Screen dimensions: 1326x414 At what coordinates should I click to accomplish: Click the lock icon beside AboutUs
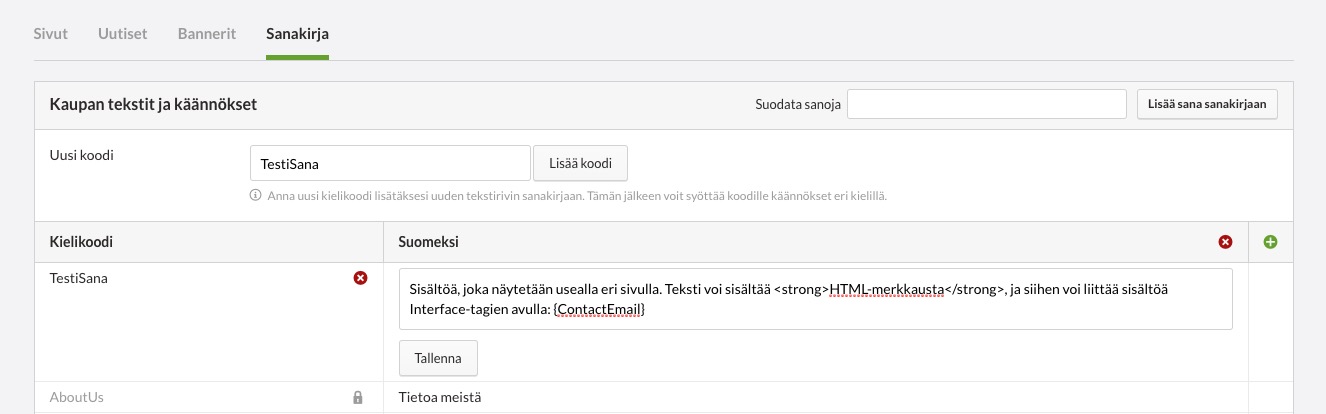358,398
